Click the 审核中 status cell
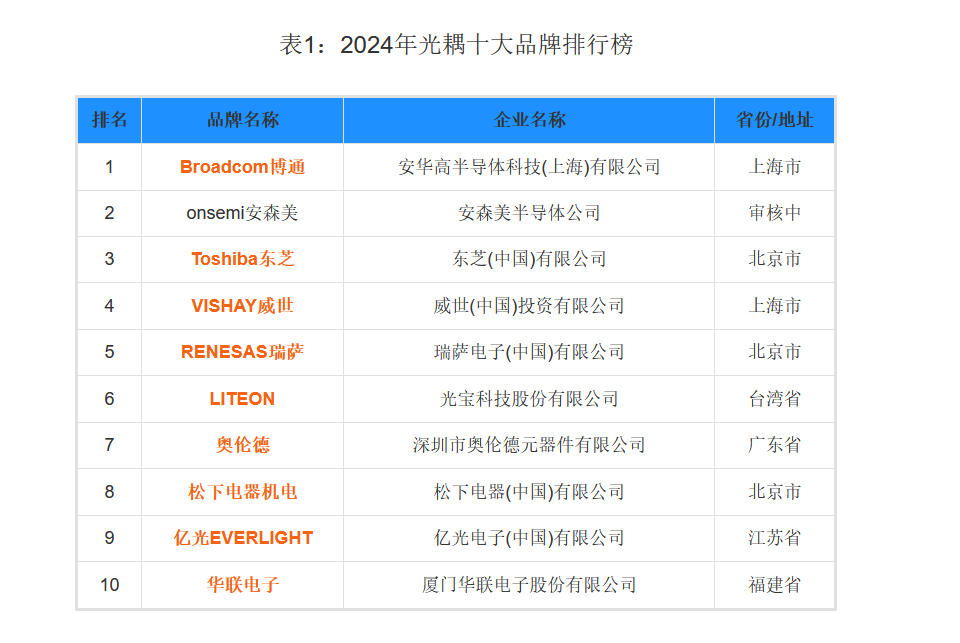This screenshot has width=960, height=643. [774, 213]
